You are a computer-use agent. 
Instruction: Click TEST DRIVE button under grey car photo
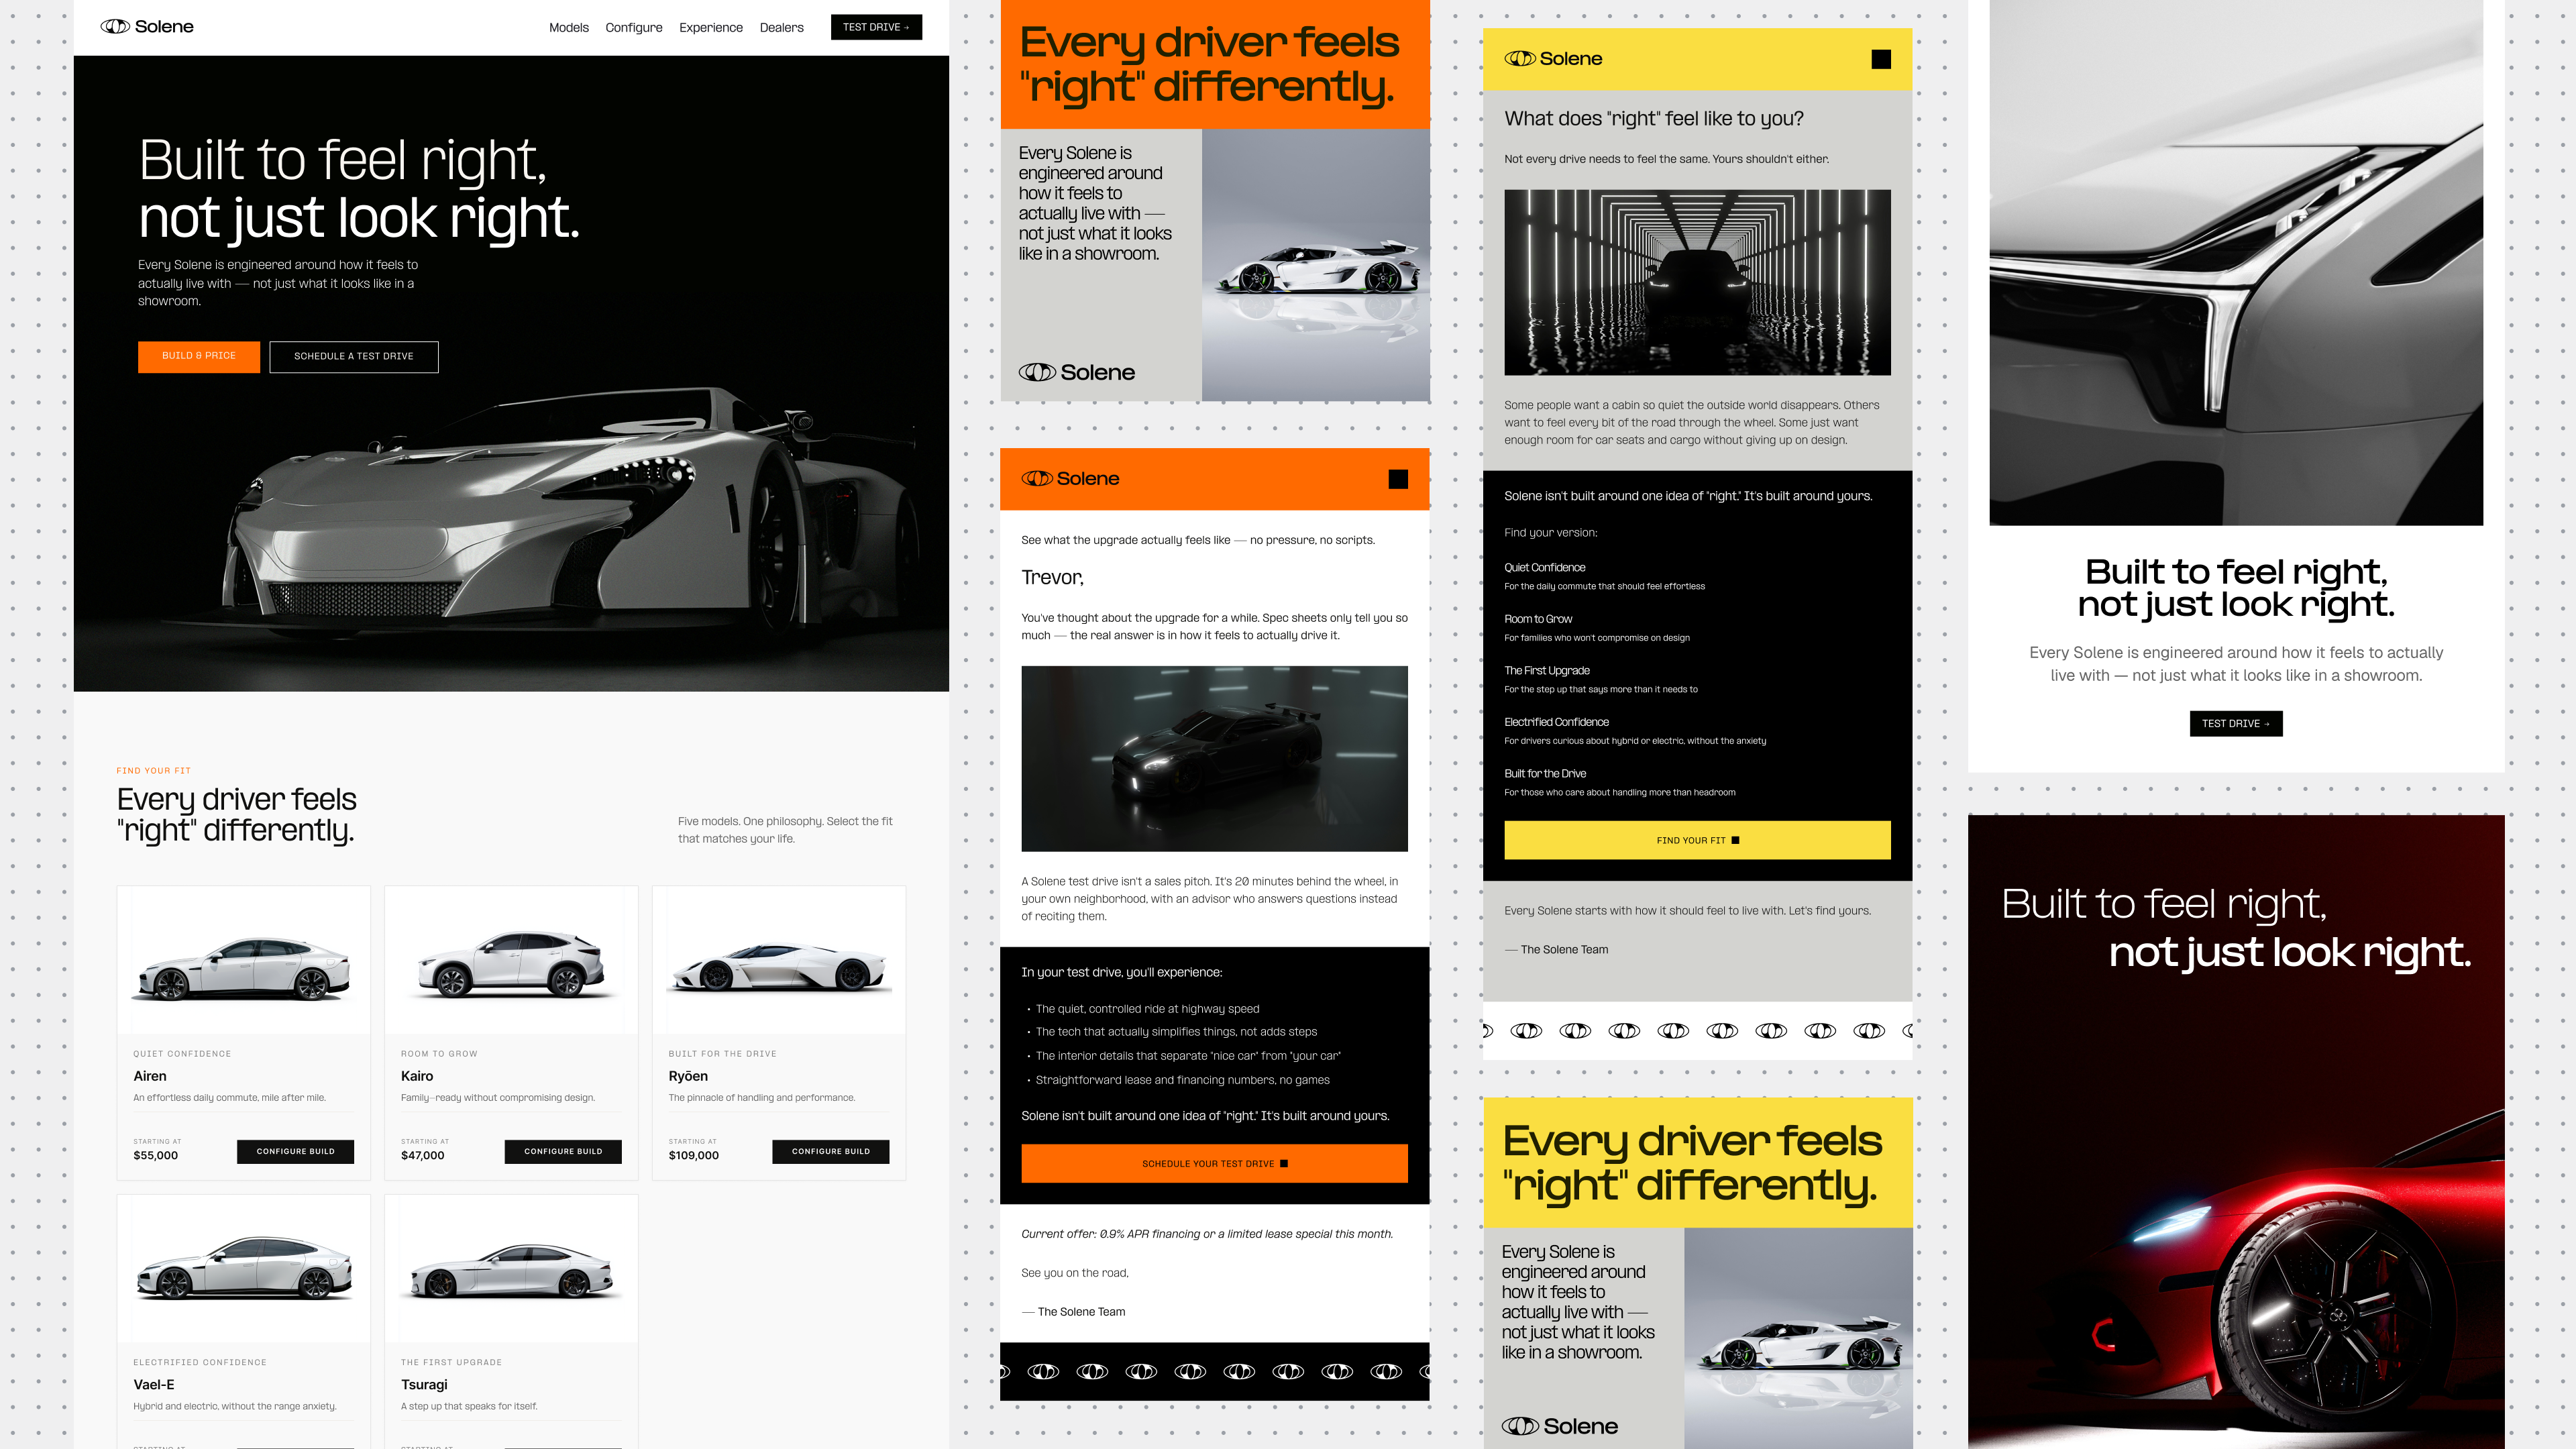pos(2236,723)
